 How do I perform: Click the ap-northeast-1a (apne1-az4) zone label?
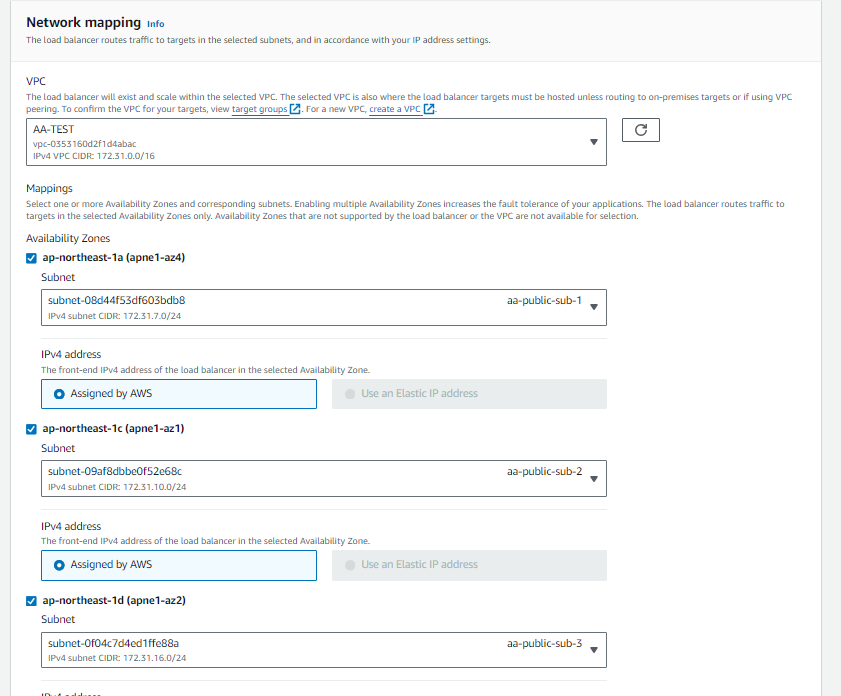[113, 257]
